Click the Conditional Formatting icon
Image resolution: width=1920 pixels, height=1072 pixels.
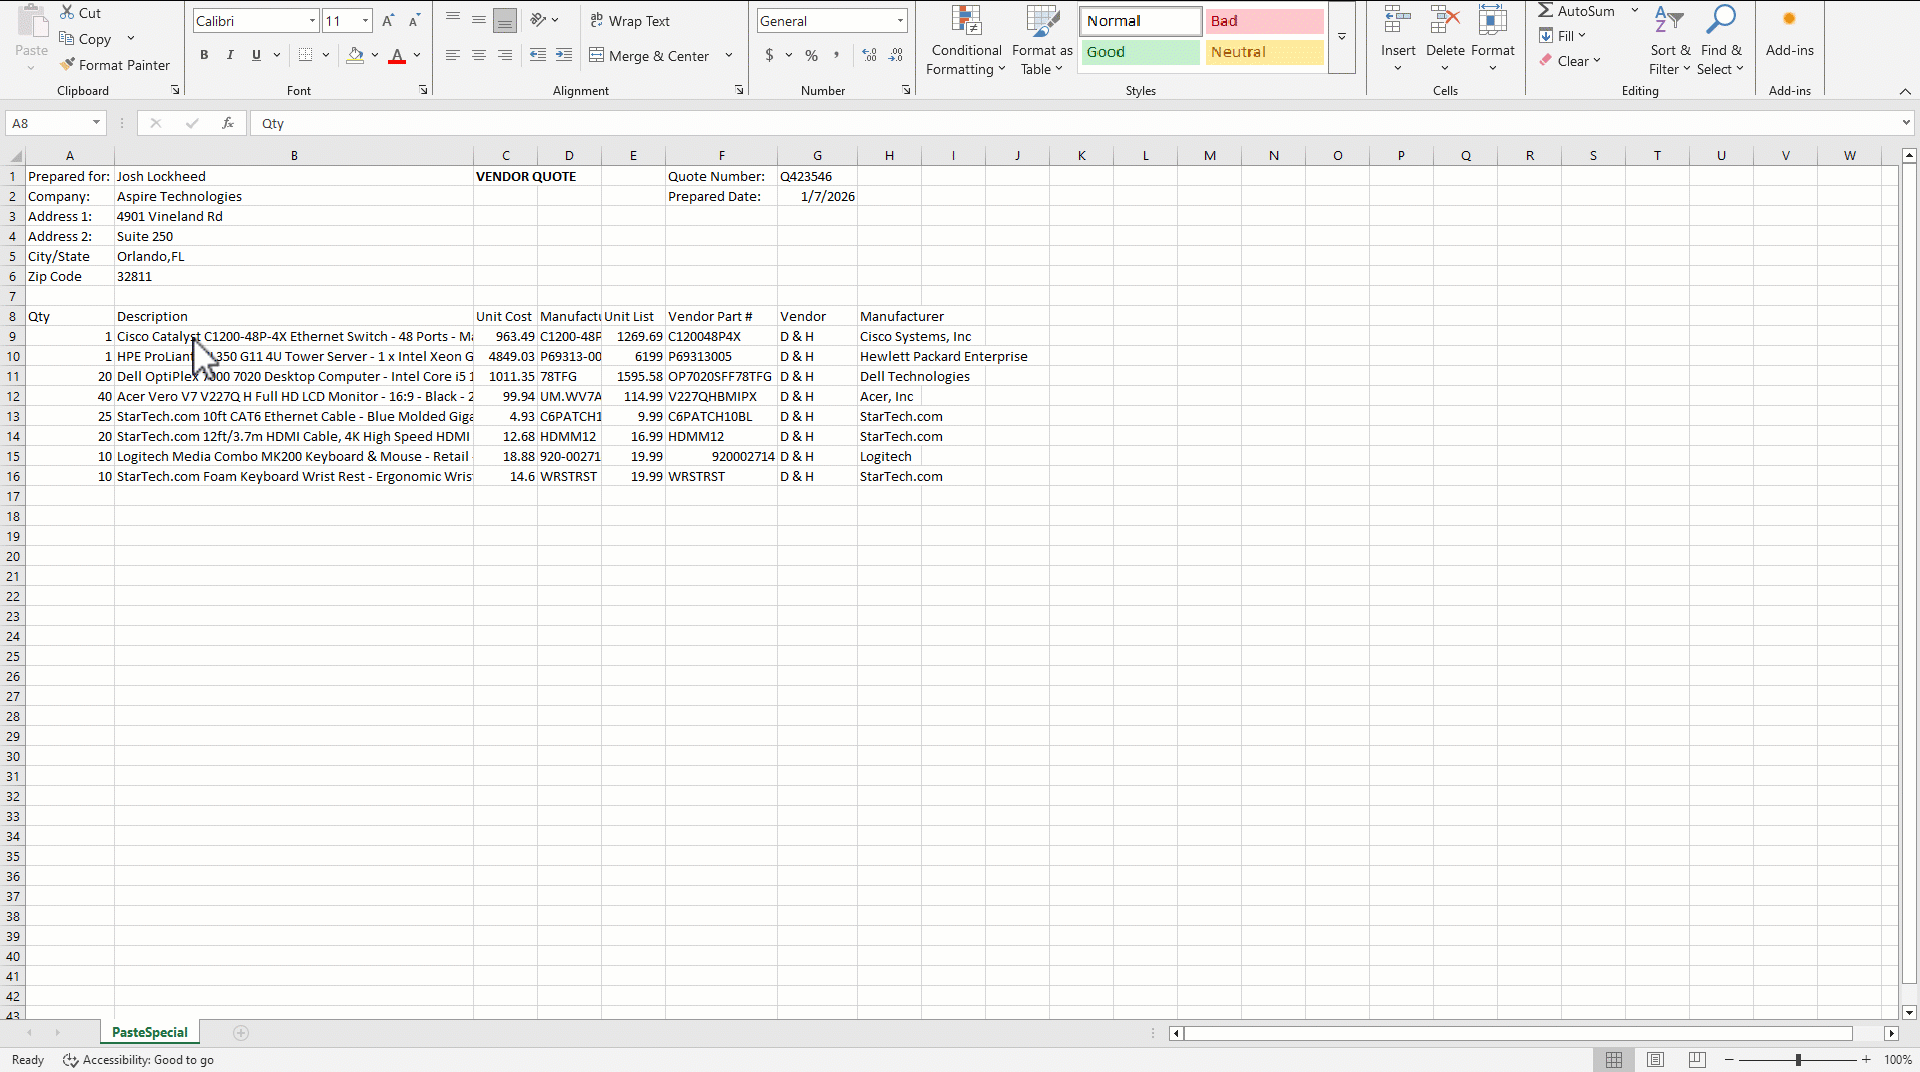[966, 22]
